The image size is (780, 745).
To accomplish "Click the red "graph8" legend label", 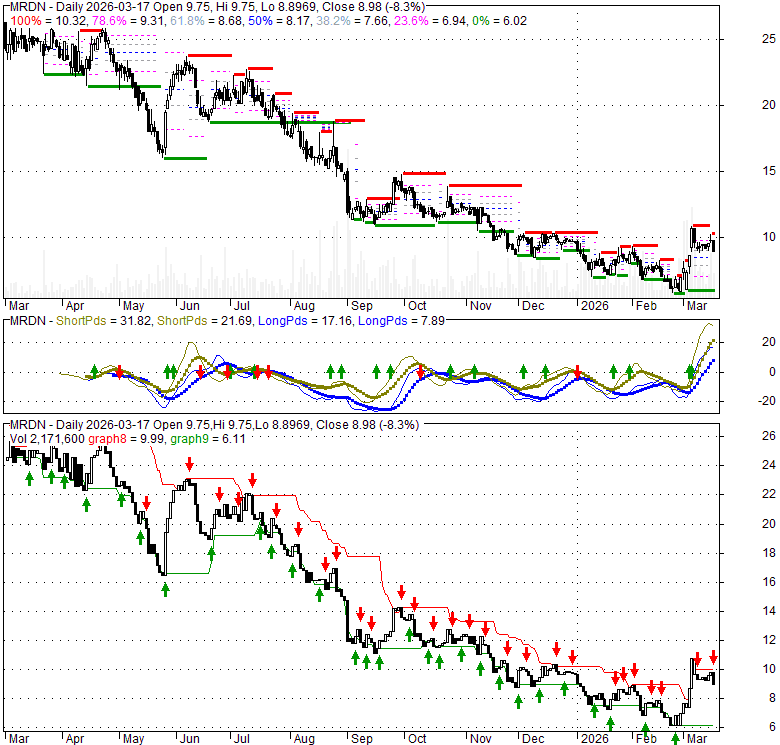I will pos(107,439).
